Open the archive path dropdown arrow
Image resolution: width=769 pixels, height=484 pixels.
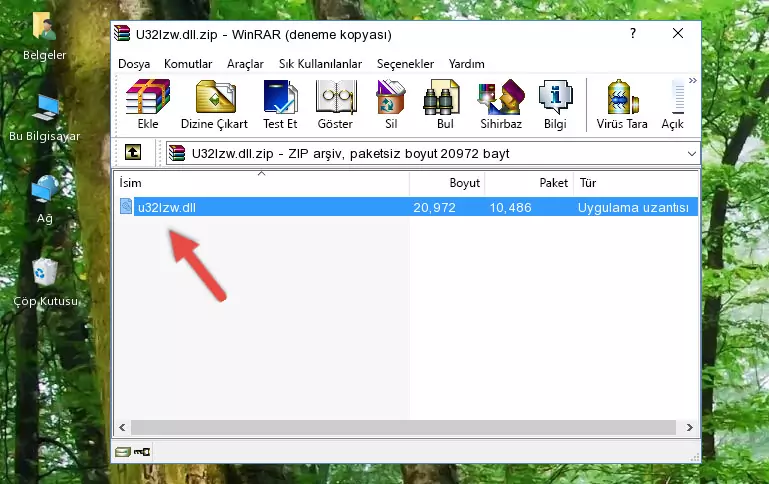692,153
